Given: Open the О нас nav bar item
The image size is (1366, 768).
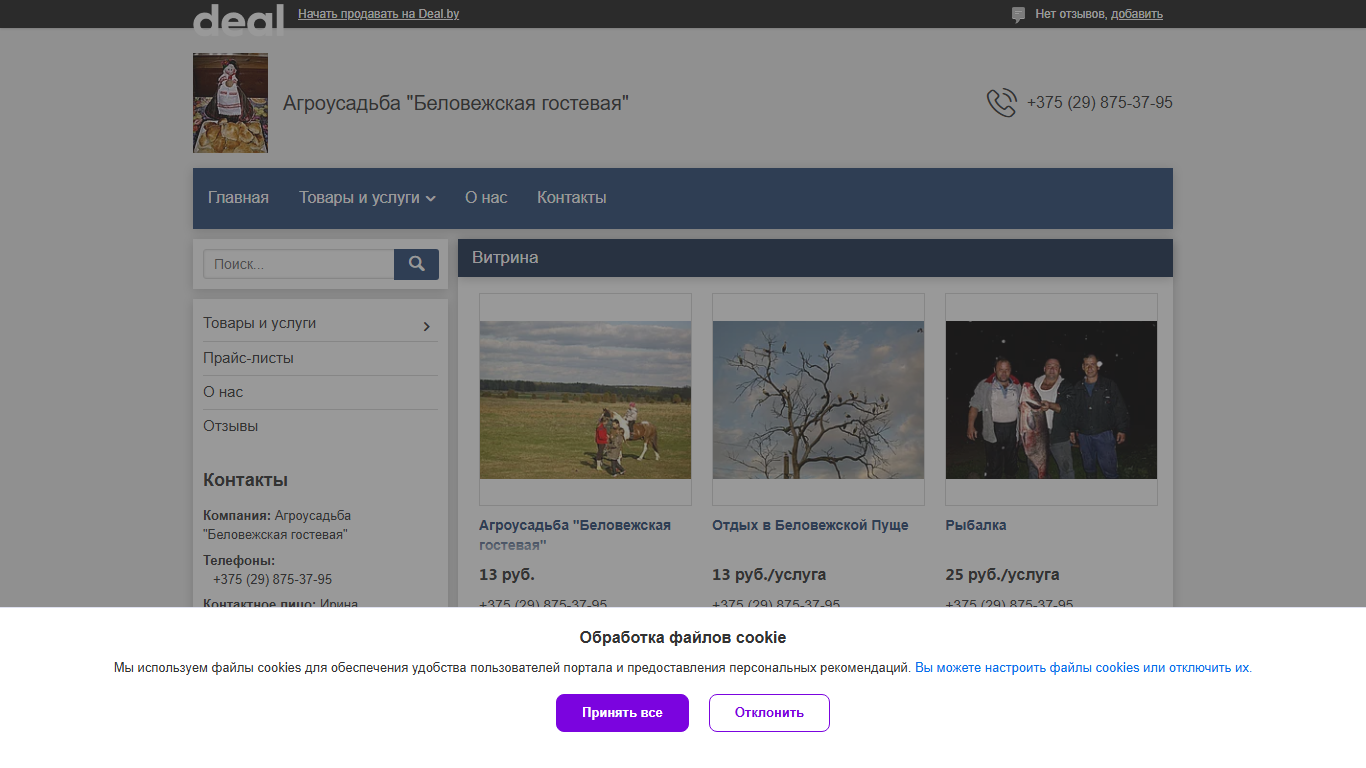Looking at the screenshot, I should pyautogui.click(x=486, y=198).
